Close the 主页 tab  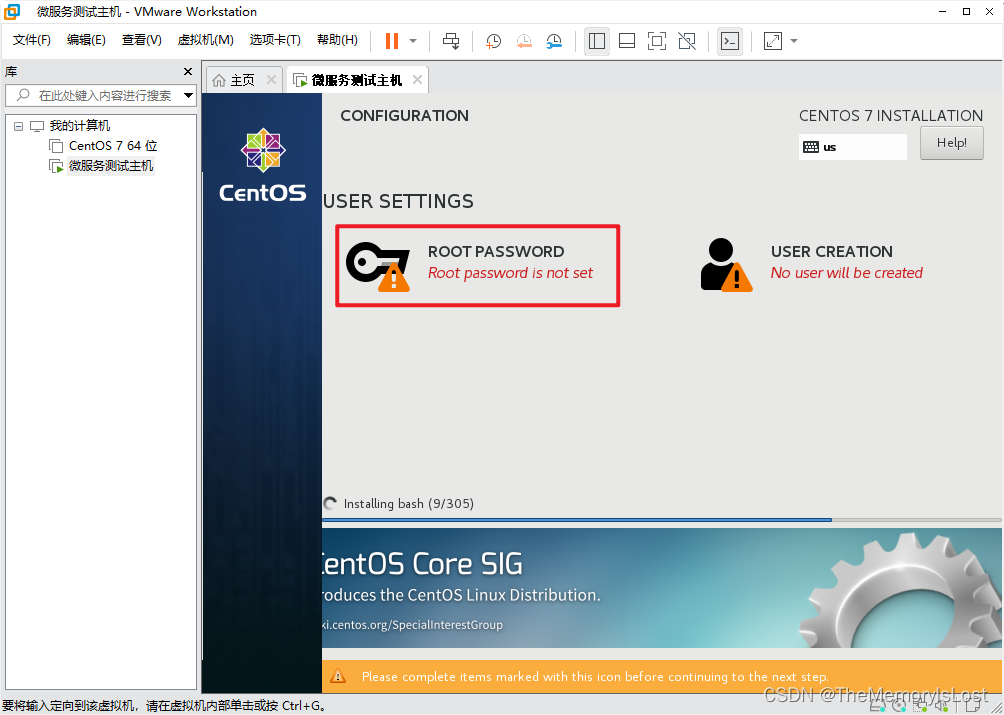click(271, 80)
